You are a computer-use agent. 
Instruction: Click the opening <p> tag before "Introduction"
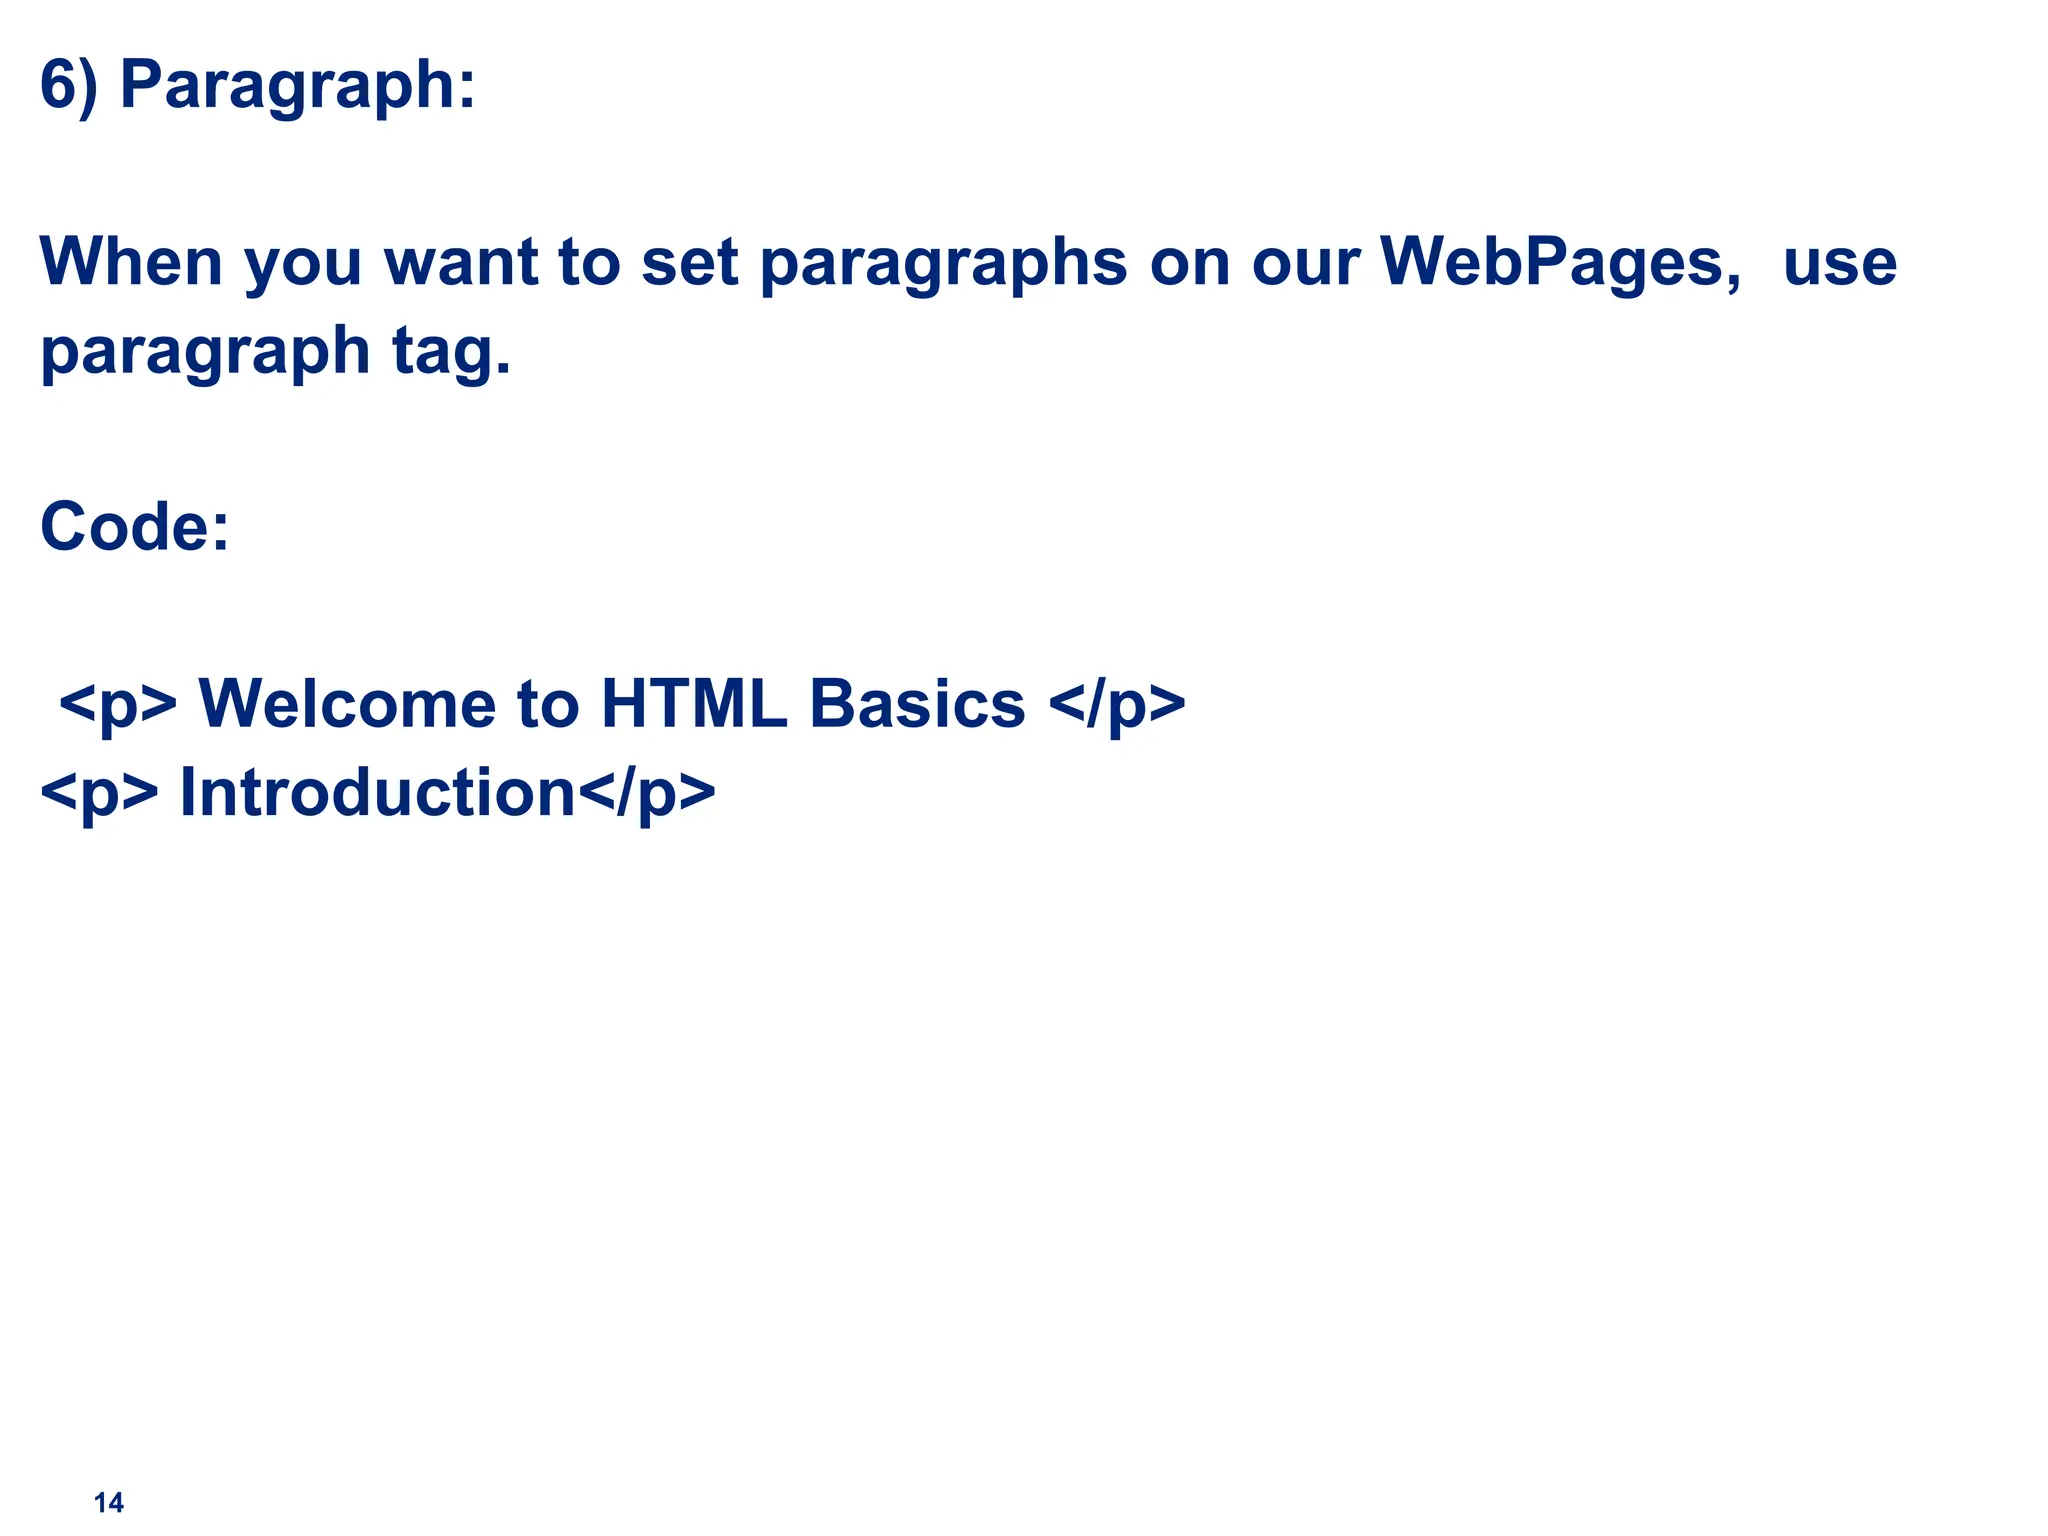tap(99, 793)
